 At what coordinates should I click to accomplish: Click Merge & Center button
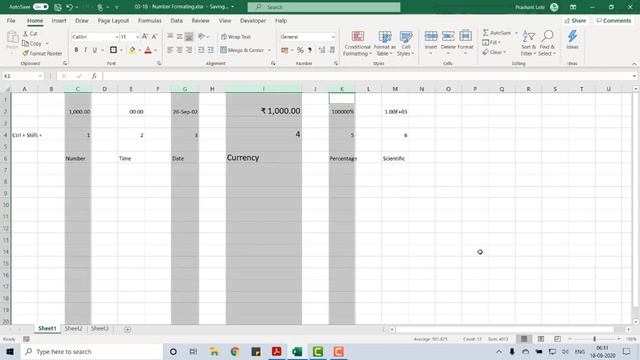point(242,50)
